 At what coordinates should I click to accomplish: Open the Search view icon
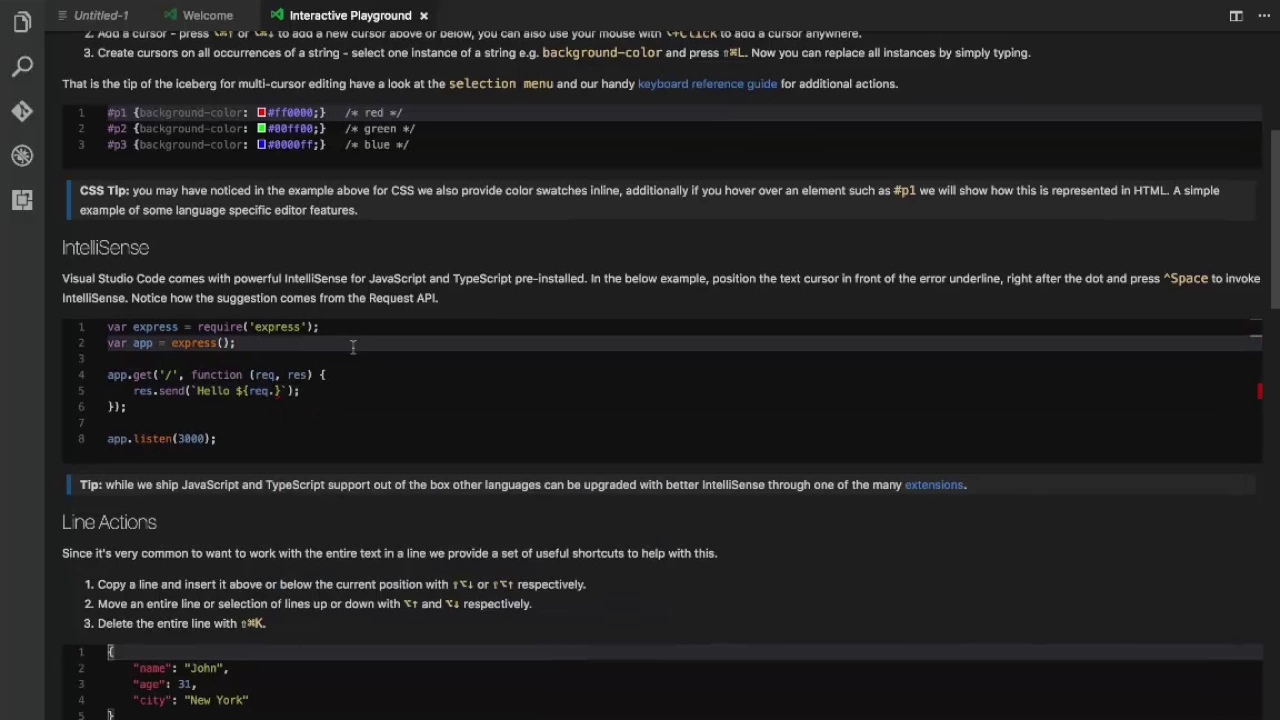coord(22,67)
